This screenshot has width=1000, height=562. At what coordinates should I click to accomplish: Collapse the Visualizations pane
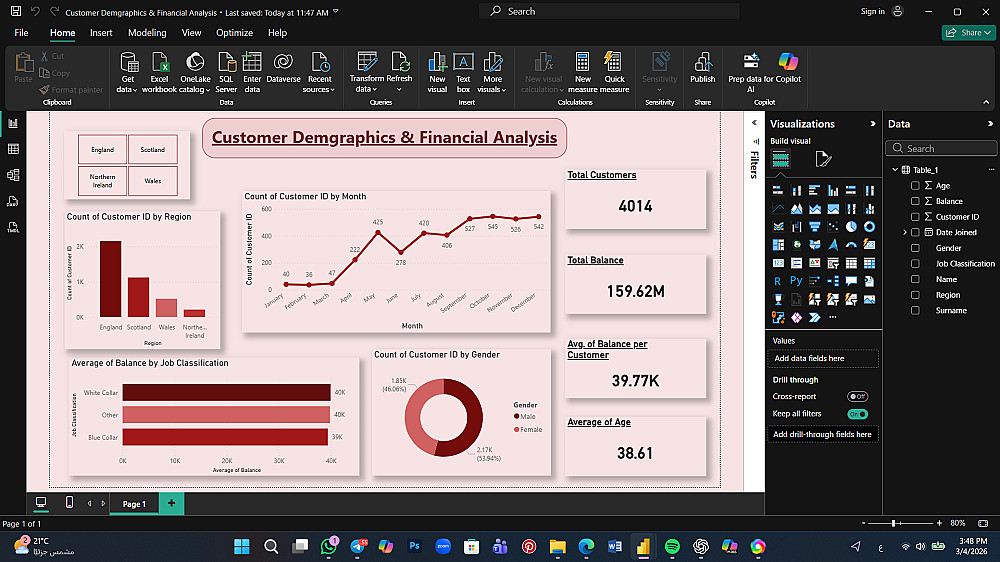coord(872,124)
